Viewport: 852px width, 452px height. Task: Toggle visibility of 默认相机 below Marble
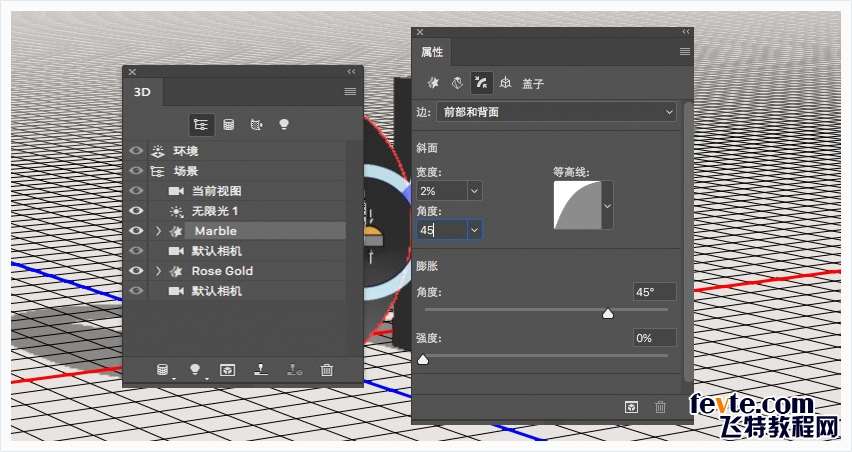(136, 250)
